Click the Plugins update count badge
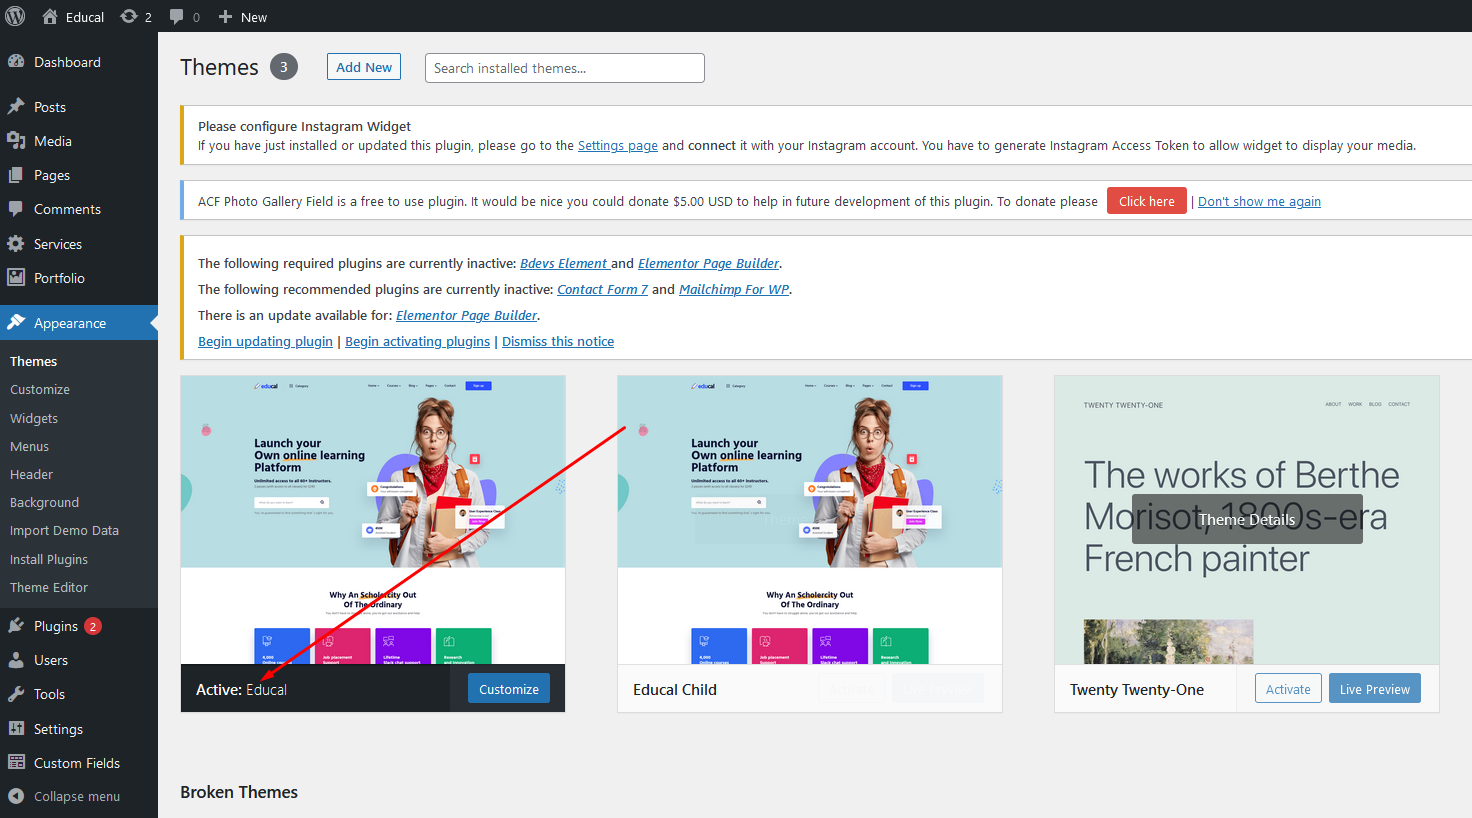This screenshot has width=1472, height=818. 93,626
